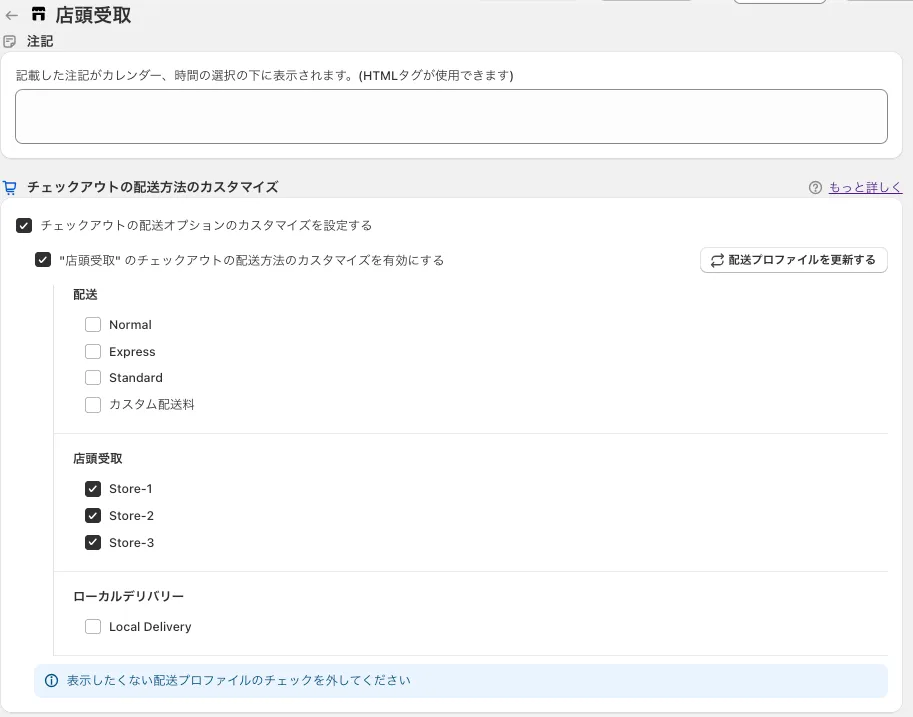Disable the "店頭受取" カスタマイズを有効にする checkbox

[43, 260]
